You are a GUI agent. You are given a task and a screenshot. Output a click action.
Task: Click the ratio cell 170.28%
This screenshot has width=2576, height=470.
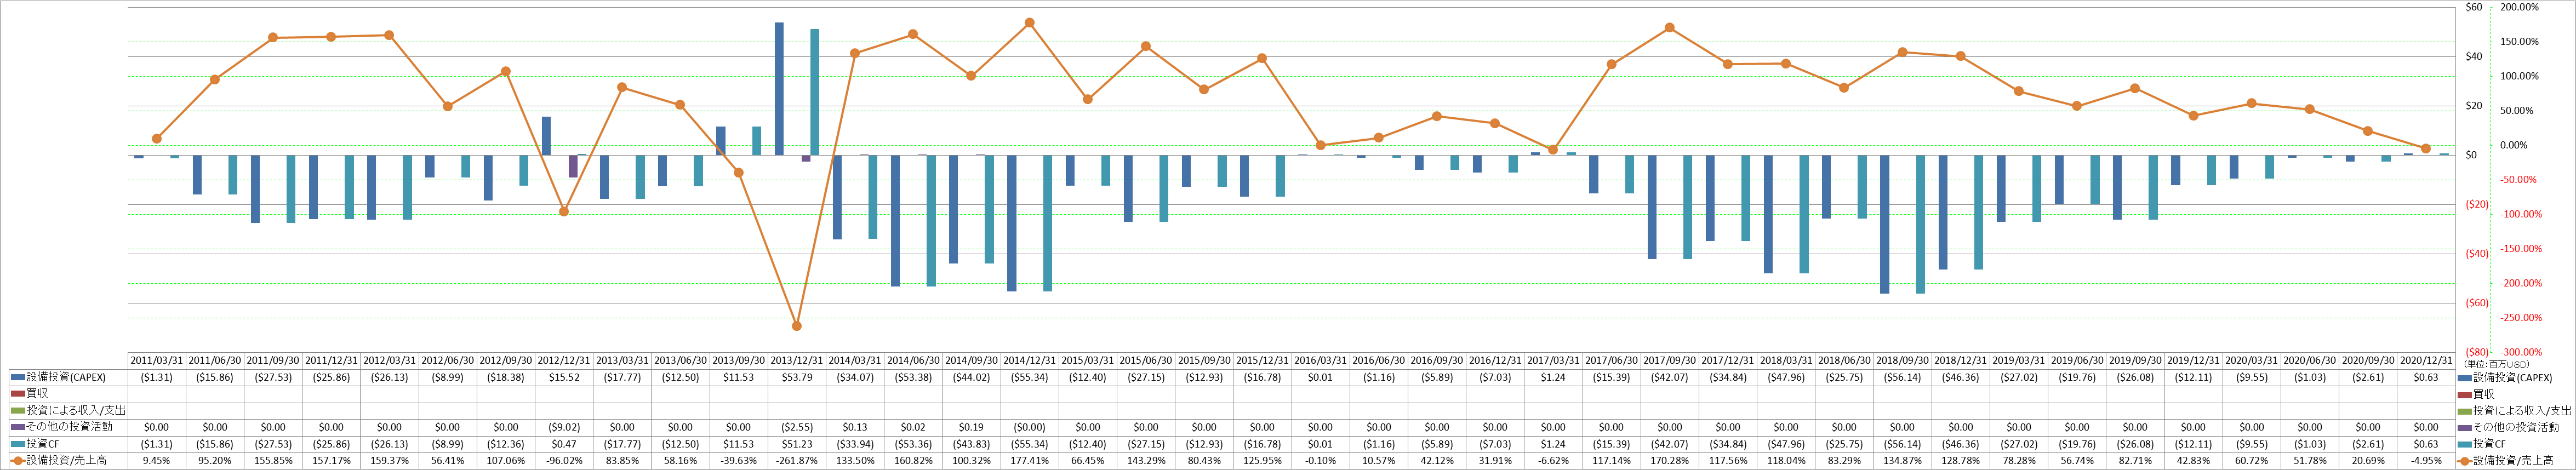tap(1669, 461)
